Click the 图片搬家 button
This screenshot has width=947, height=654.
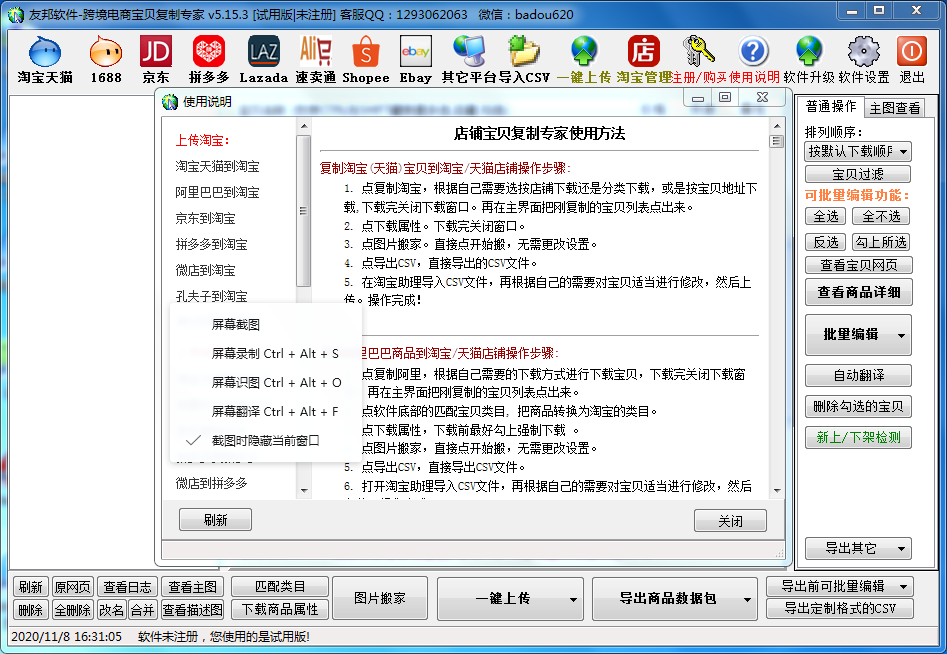click(x=380, y=598)
